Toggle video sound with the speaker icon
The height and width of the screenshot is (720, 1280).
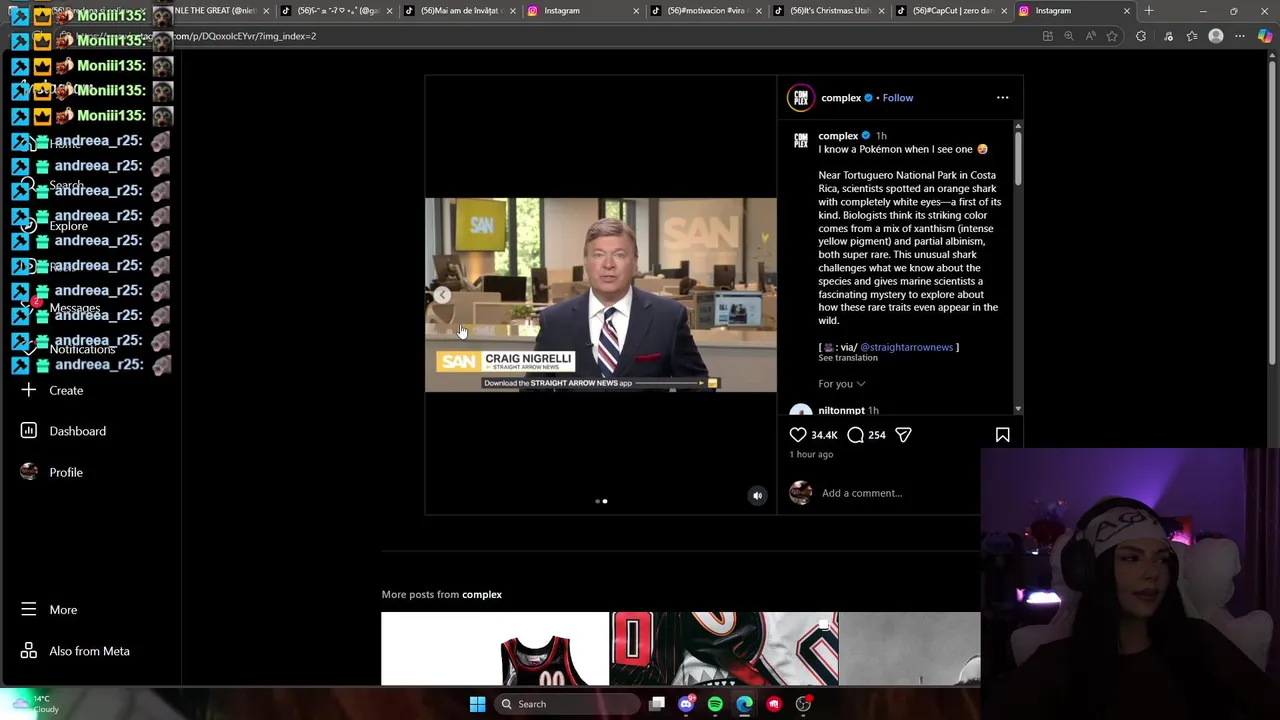(x=757, y=495)
